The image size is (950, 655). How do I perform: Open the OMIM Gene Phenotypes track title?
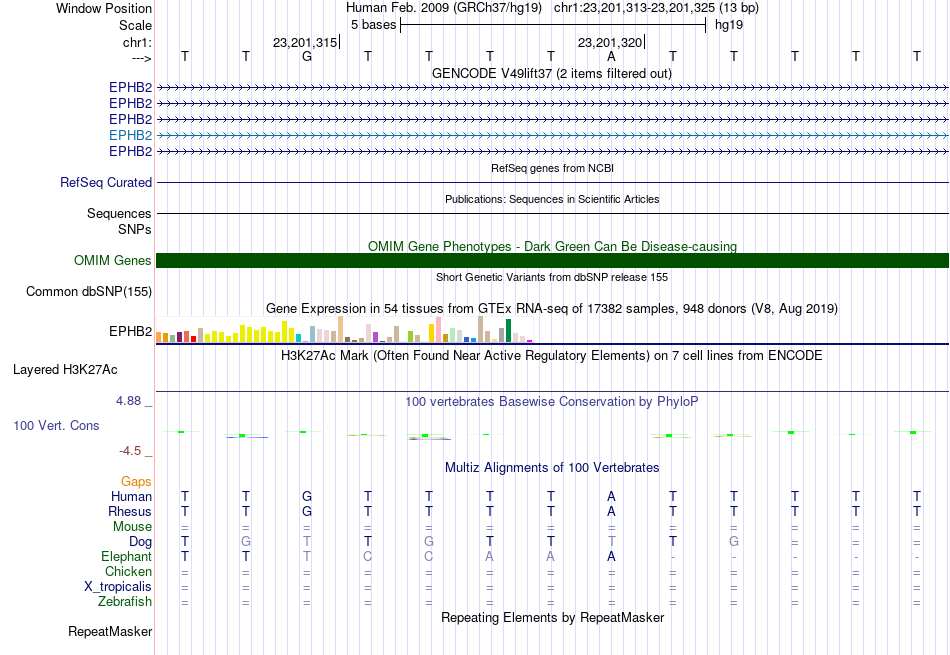click(552, 246)
